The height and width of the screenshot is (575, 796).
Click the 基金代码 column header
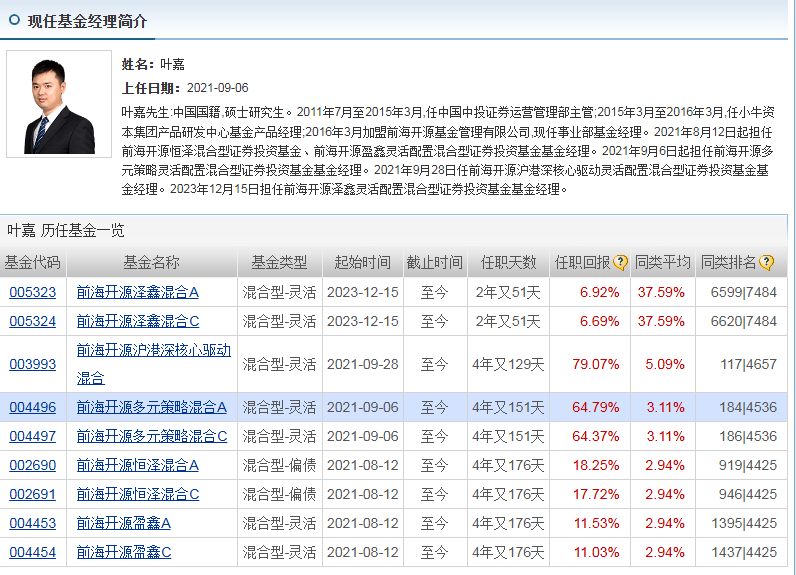tap(32, 262)
